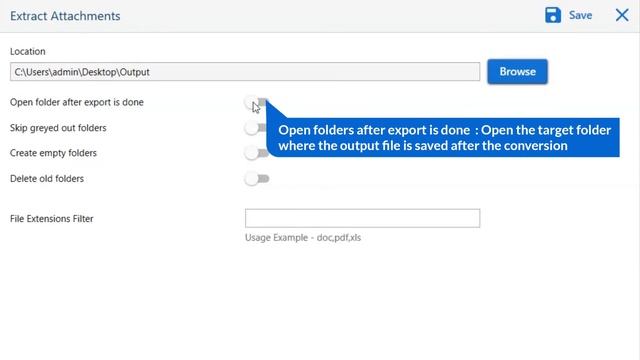Image resolution: width=640 pixels, height=360 pixels.
Task: Click the Location label
Action: click(28, 51)
